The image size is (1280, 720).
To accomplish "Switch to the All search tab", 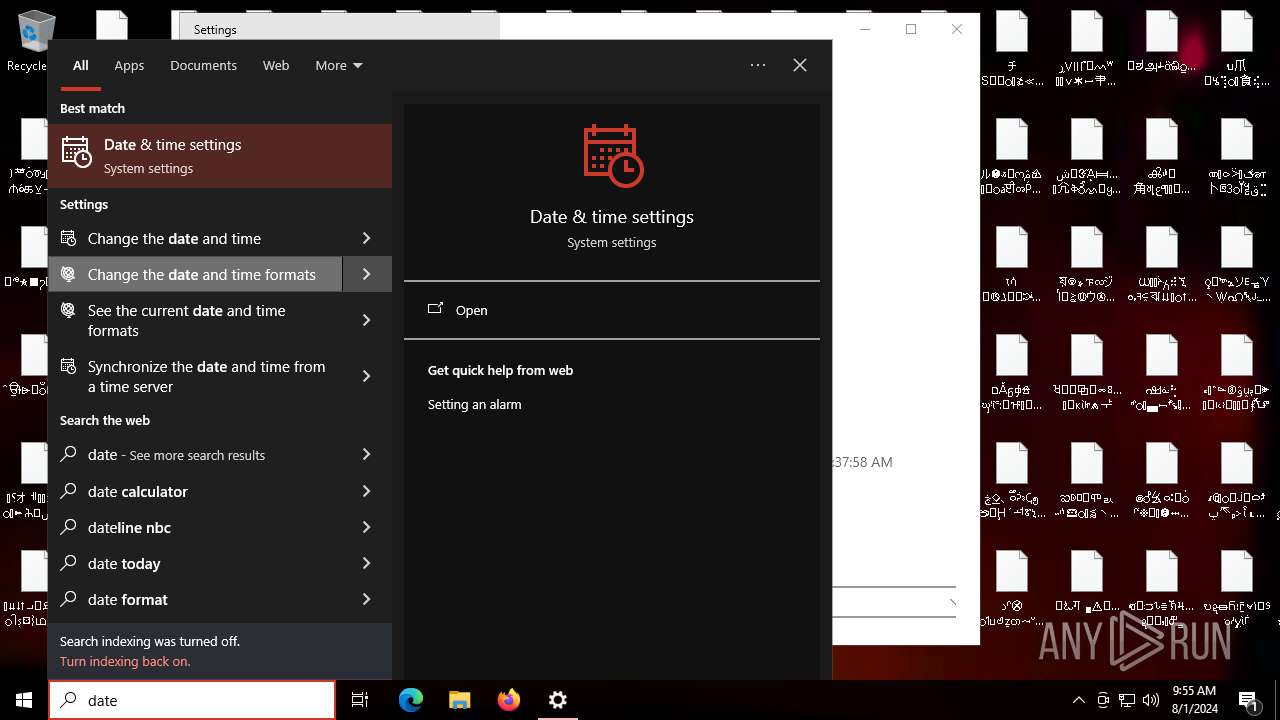I will [81, 65].
